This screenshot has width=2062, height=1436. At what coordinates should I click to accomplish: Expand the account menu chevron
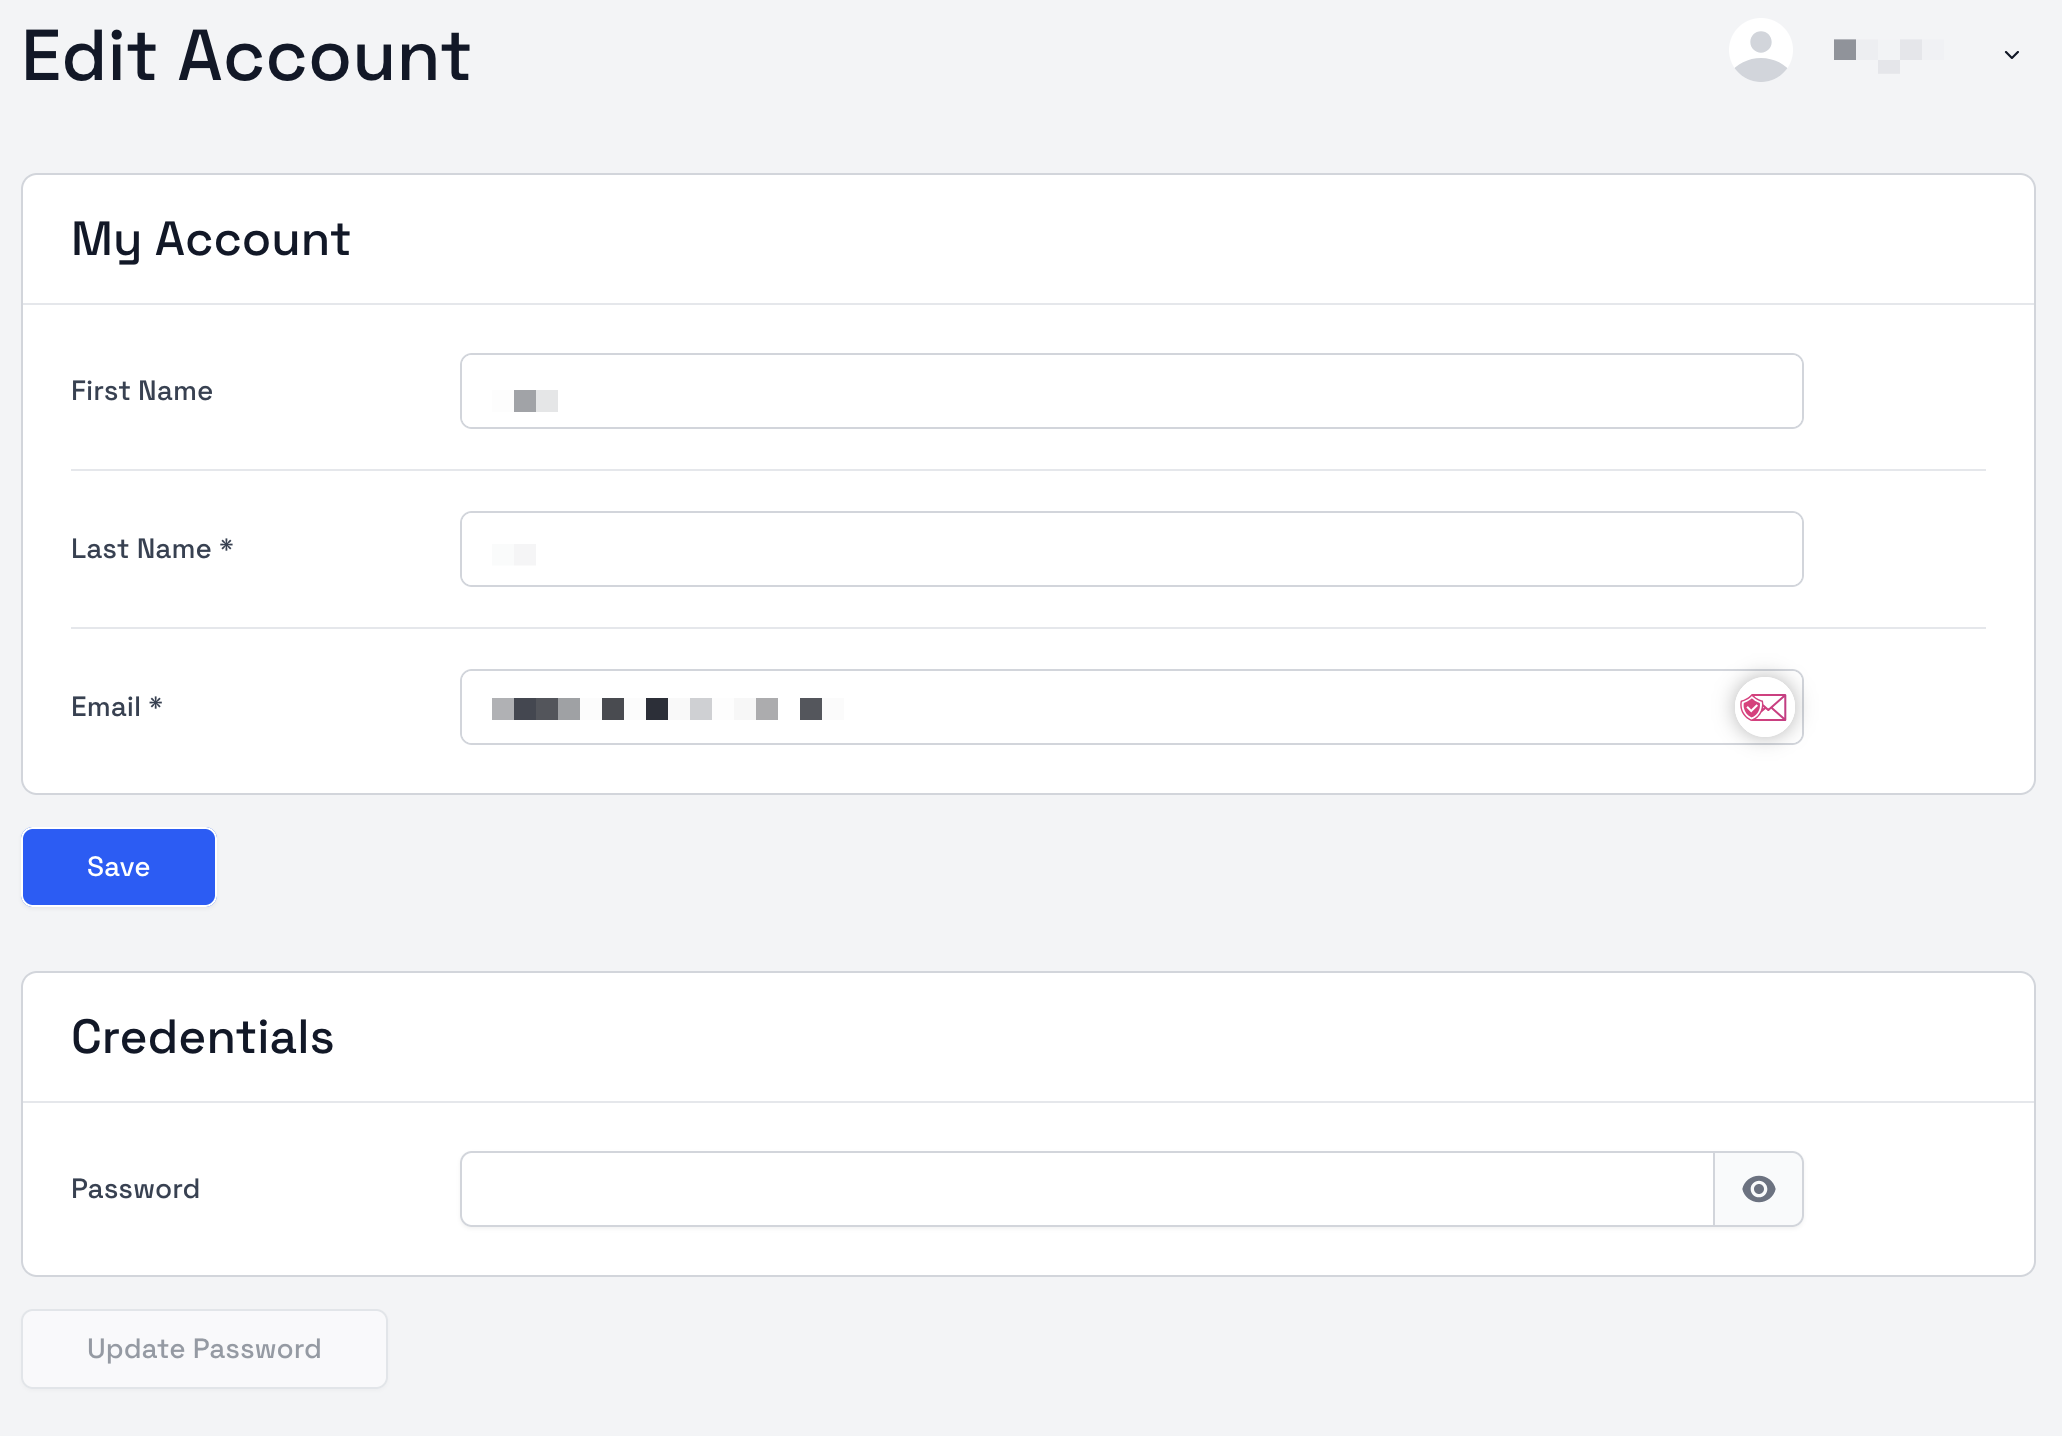click(x=2012, y=55)
